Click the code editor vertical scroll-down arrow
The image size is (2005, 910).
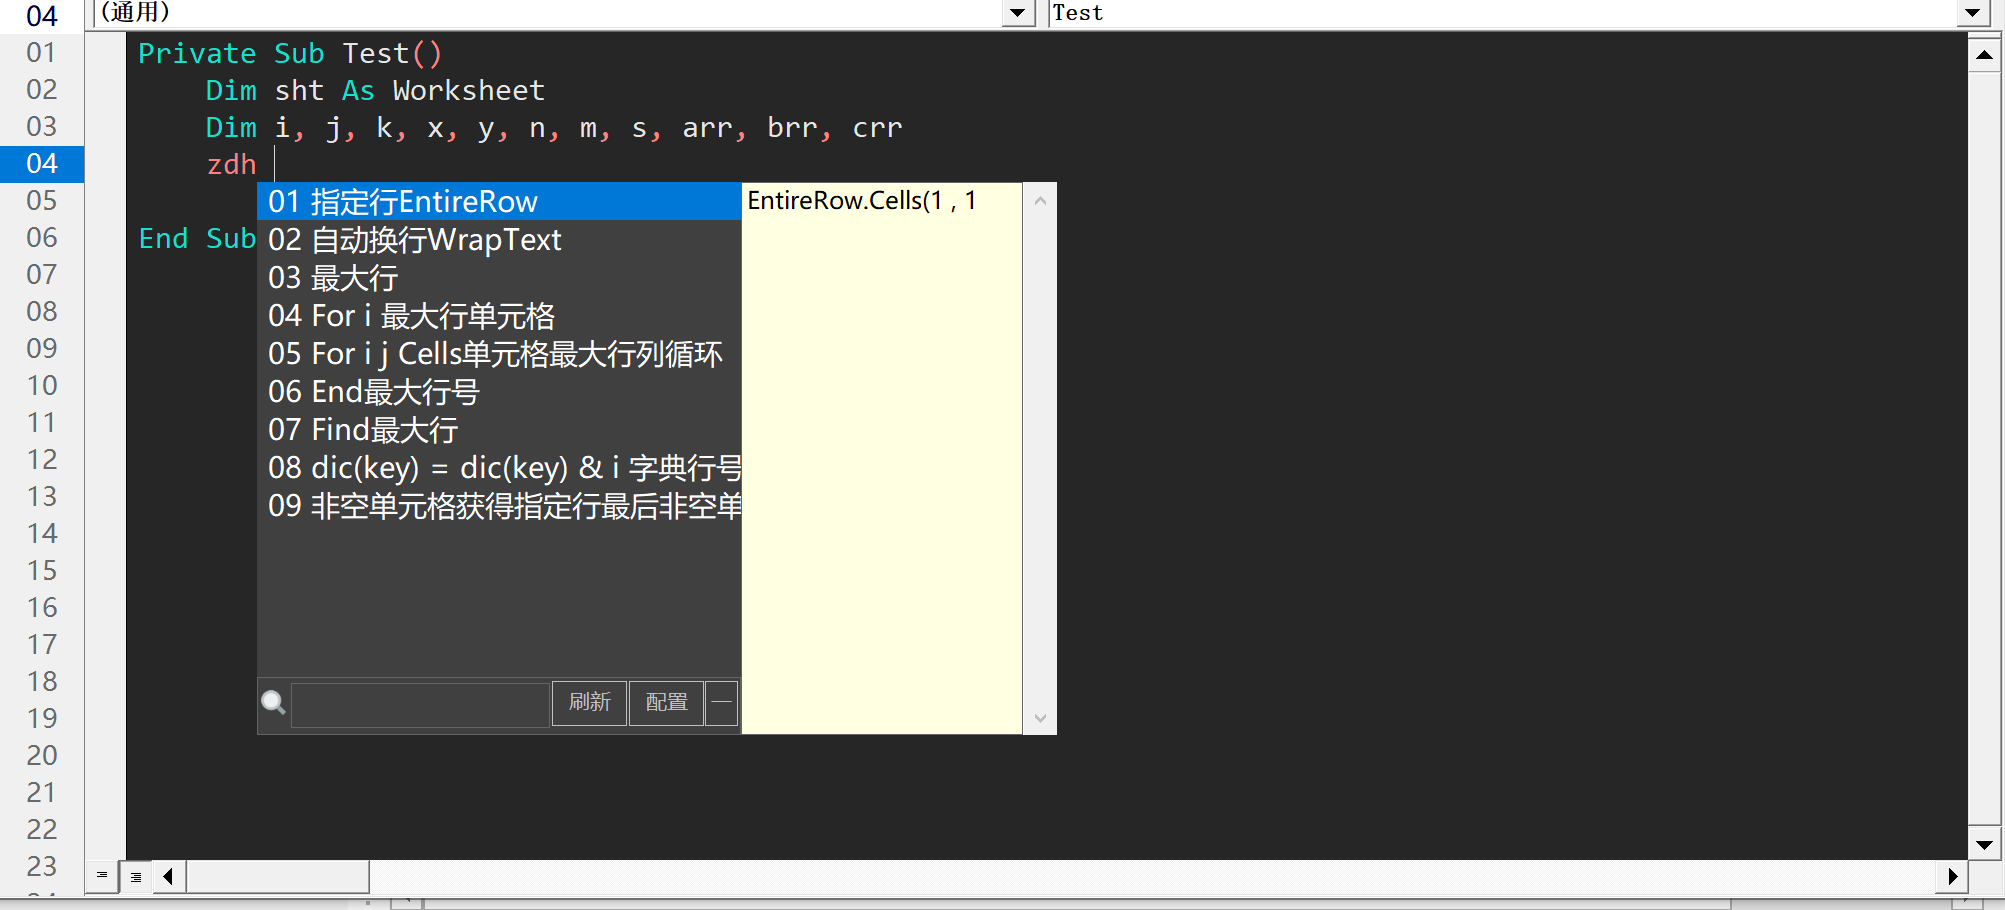(x=1985, y=845)
